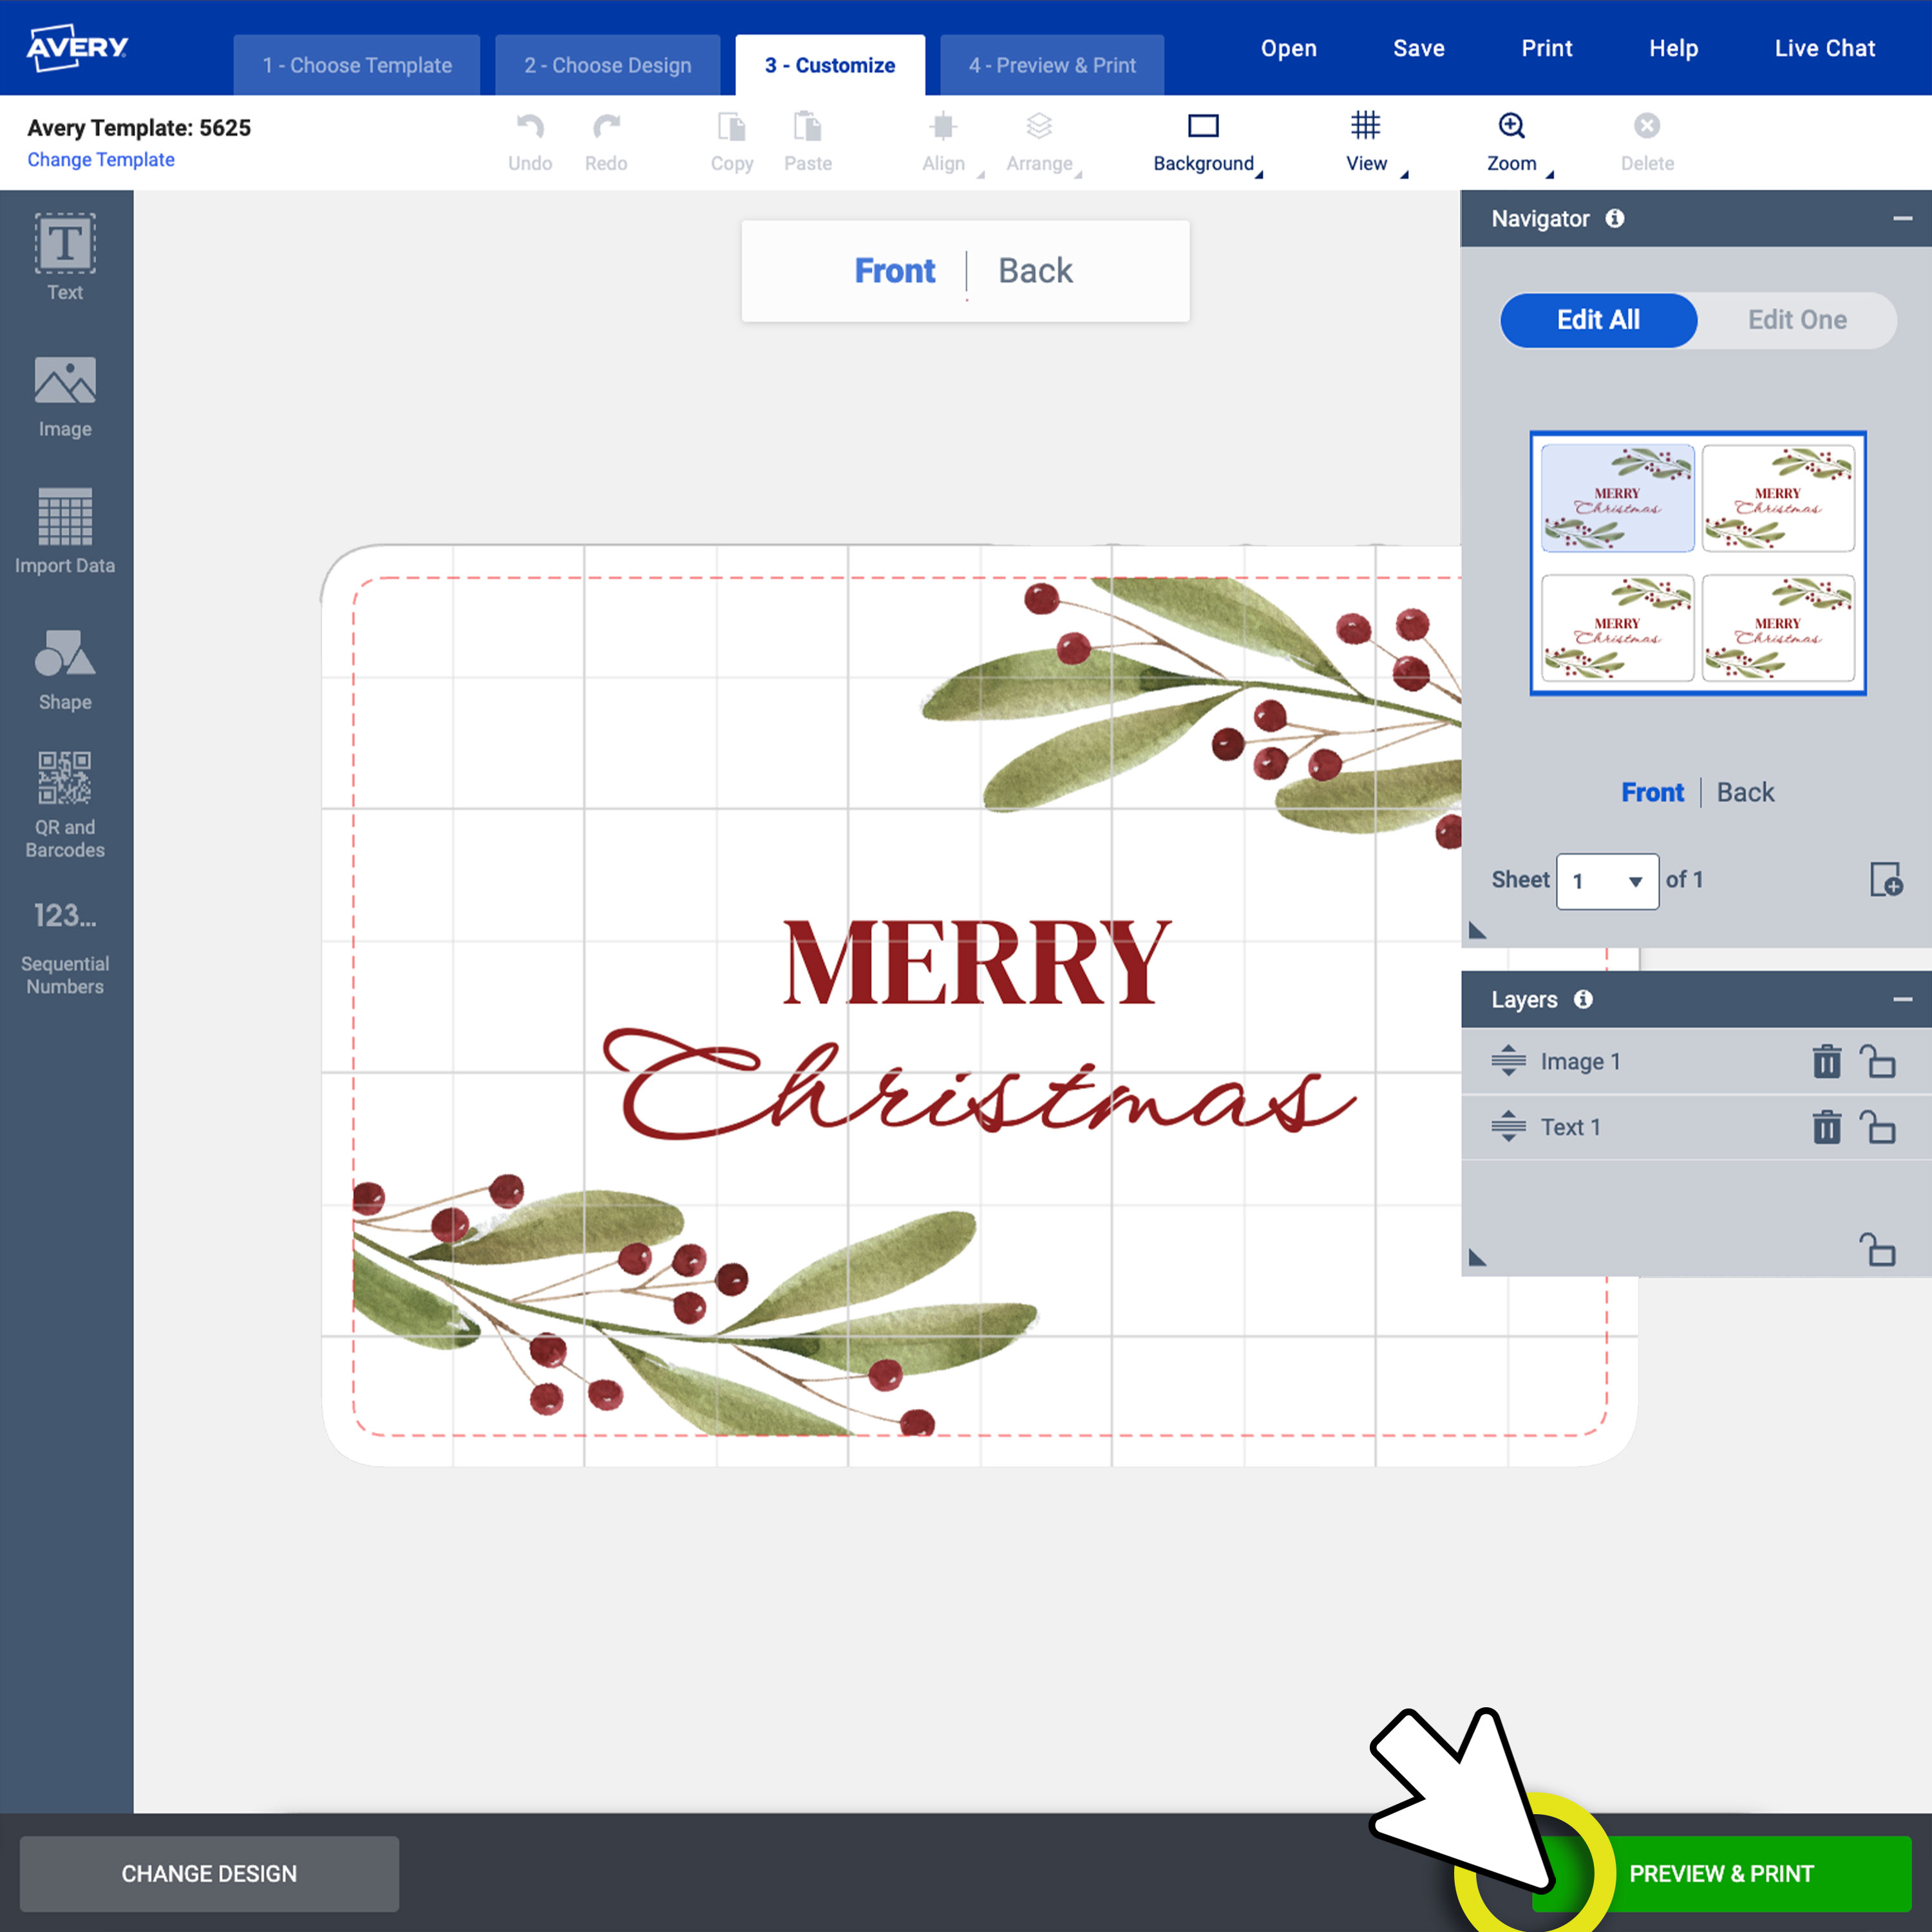The image size is (1932, 1932).
Task: Select the Text tool in sidebar
Action: click(x=64, y=256)
